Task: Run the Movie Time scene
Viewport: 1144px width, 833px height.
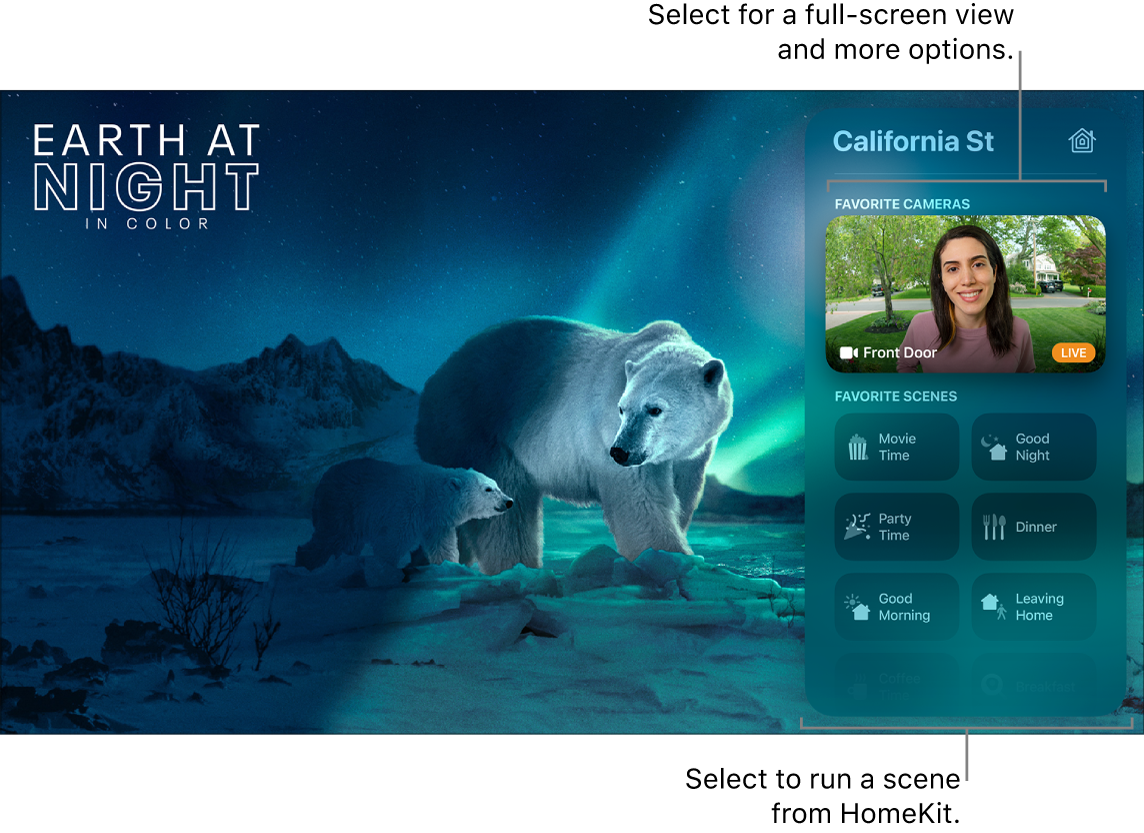Action: point(897,446)
